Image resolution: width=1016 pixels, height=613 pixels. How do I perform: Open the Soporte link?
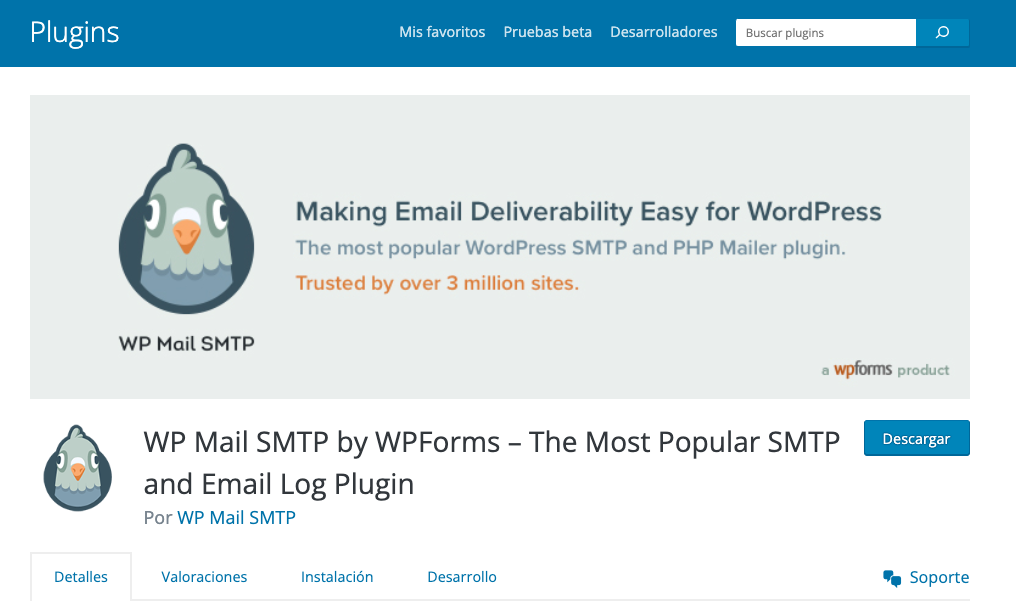tap(939, 577)
